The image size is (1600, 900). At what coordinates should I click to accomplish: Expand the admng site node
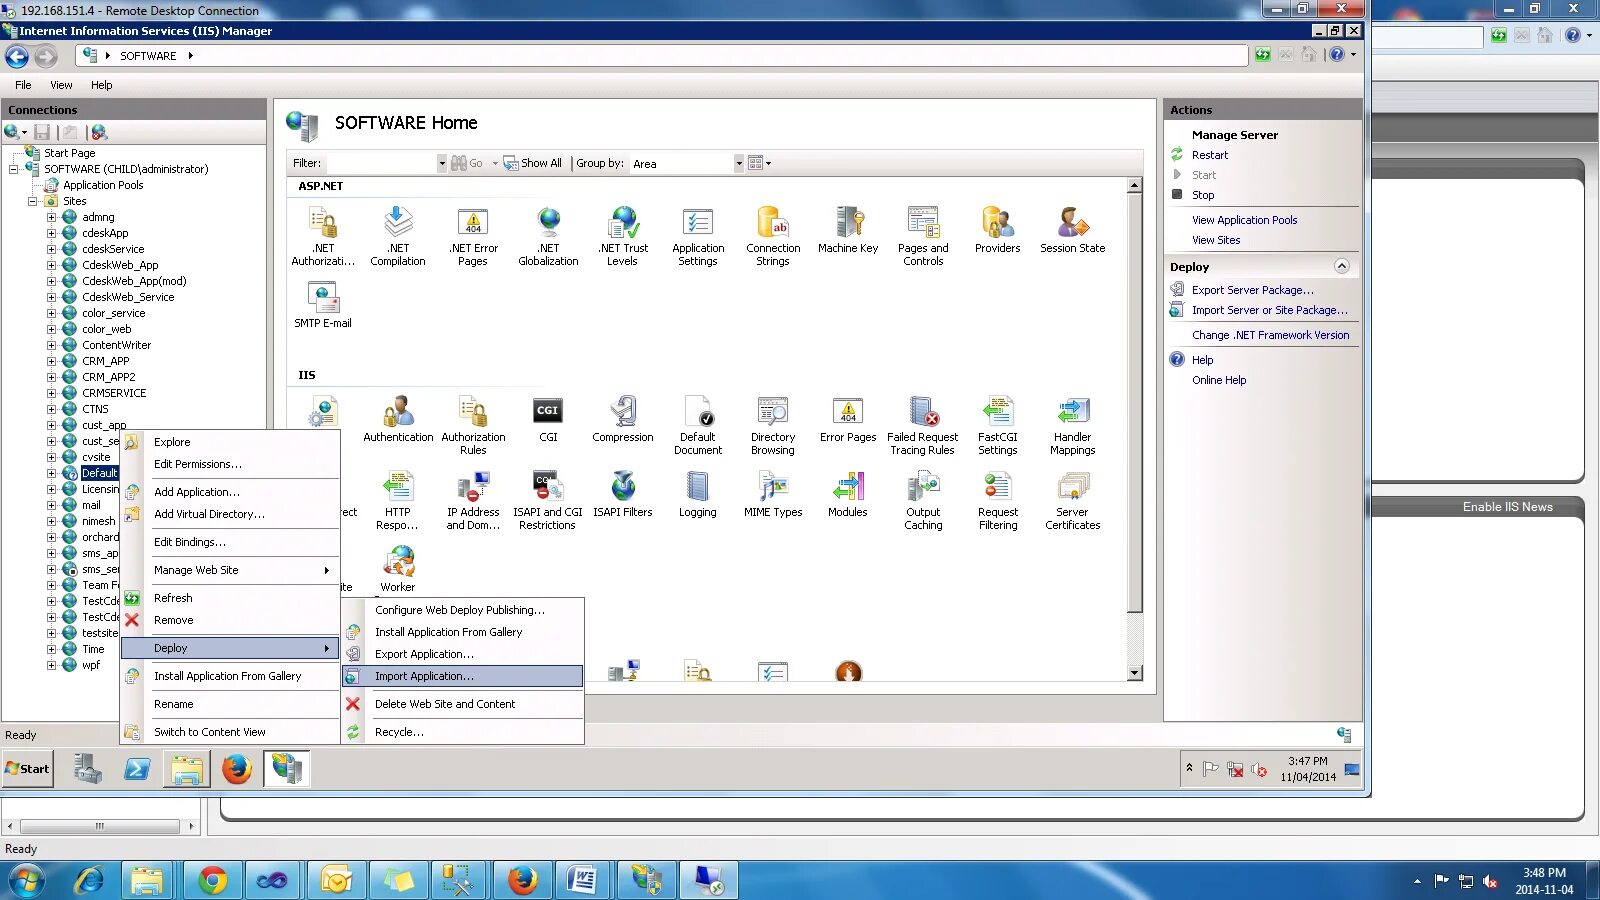pyautogui.click(x=51, y=217)
